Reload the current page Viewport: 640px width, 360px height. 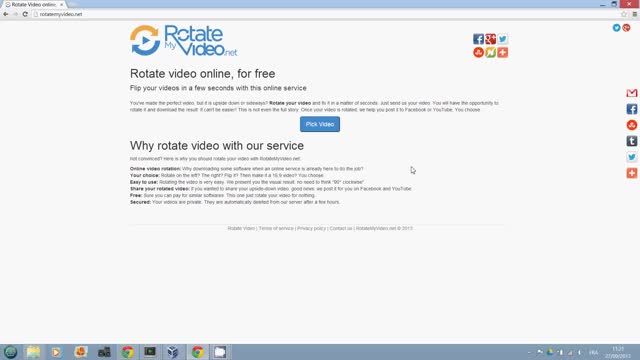click(25, 14)
